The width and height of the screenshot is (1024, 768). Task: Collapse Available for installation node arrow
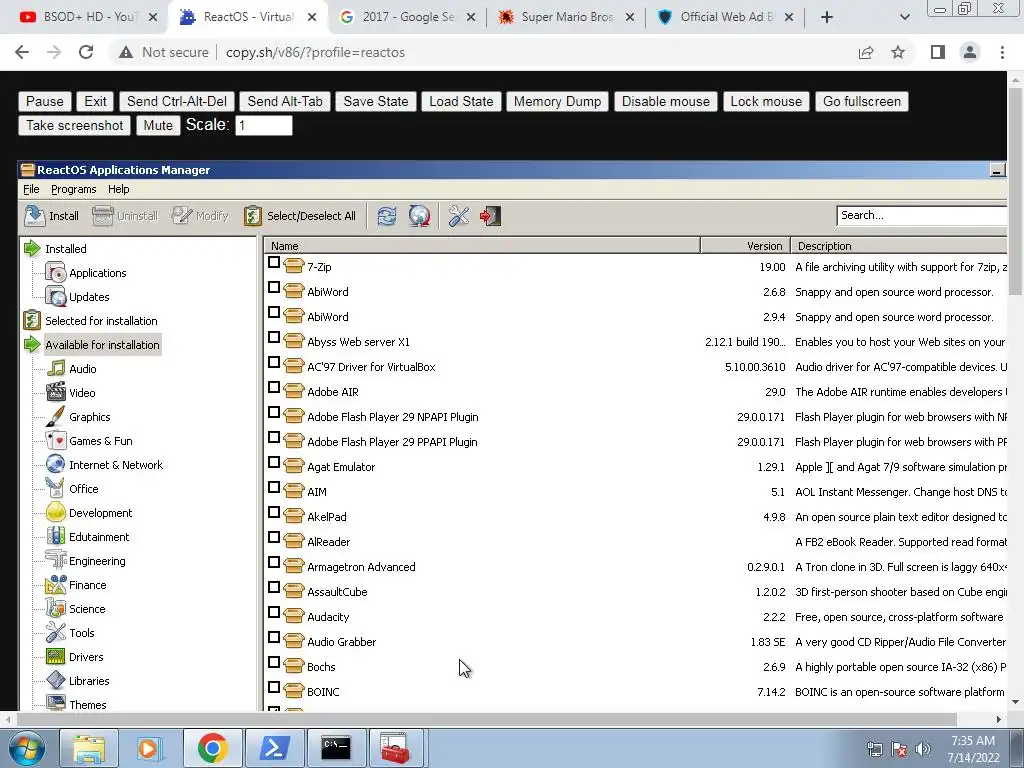point(32,344)
